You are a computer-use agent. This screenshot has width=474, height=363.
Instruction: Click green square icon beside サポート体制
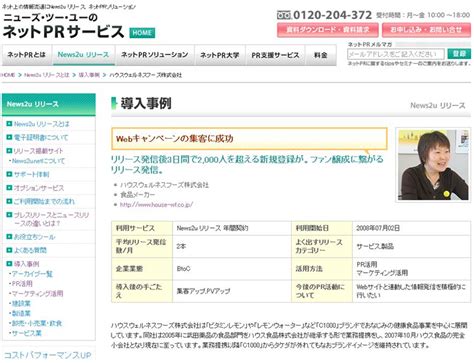point(9,174)
